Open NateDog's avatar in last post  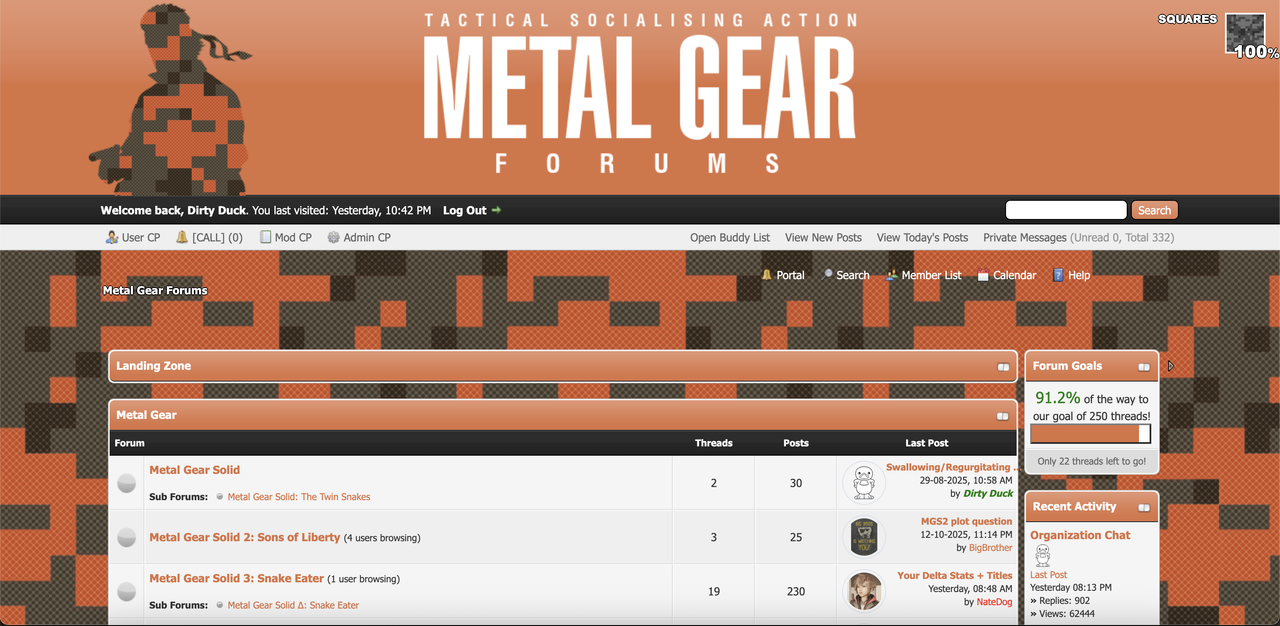(864, 591)
